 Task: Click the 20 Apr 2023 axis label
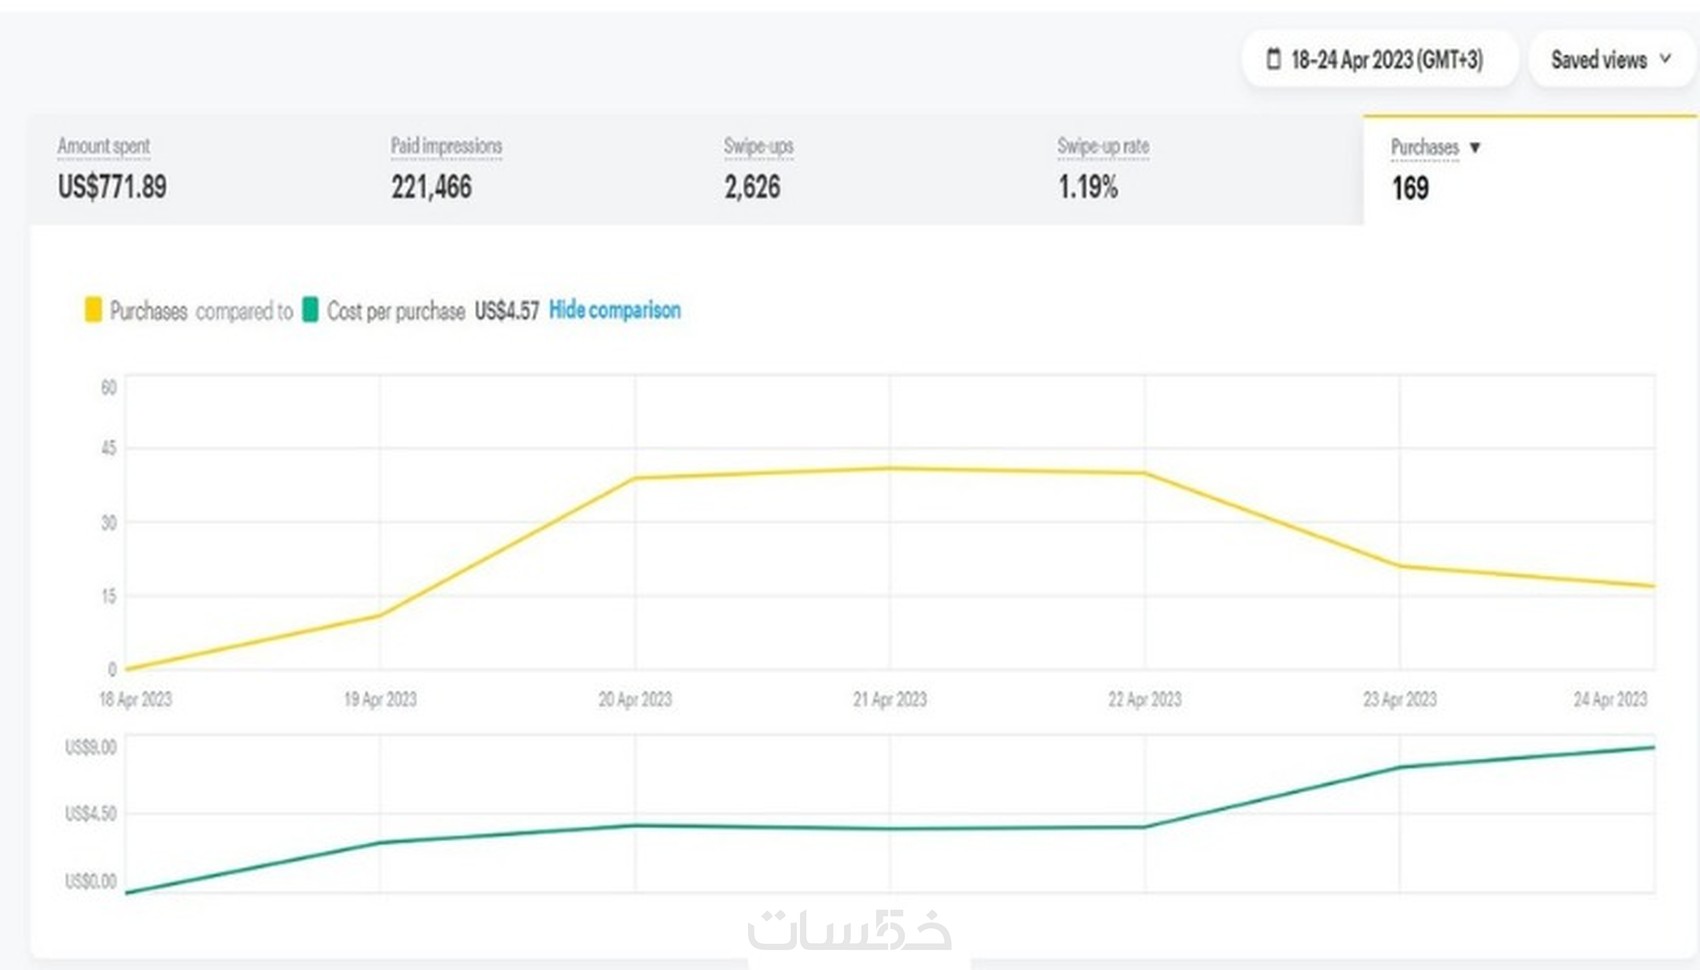tap(635, 699)
